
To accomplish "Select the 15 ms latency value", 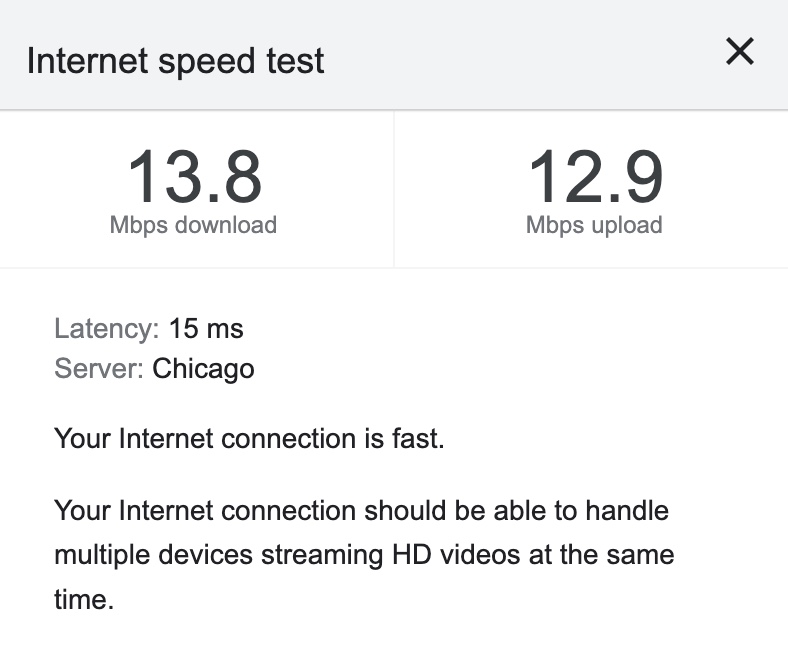I will coord(206,328).
